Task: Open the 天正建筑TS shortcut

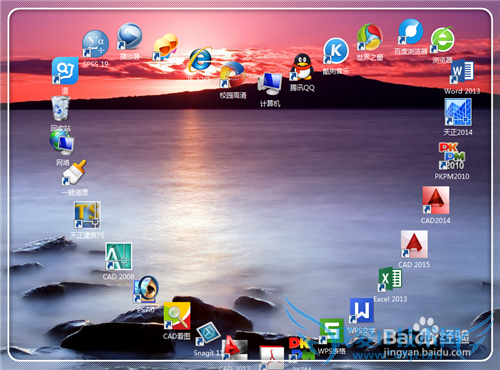Action: click(87, 215)
